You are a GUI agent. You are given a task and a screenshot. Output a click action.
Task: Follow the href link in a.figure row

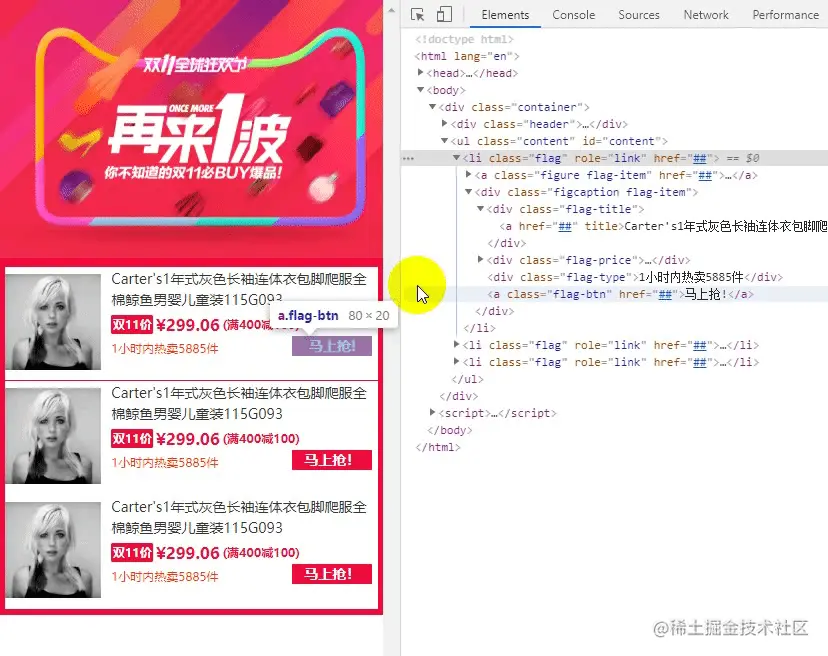pos(705,175)
